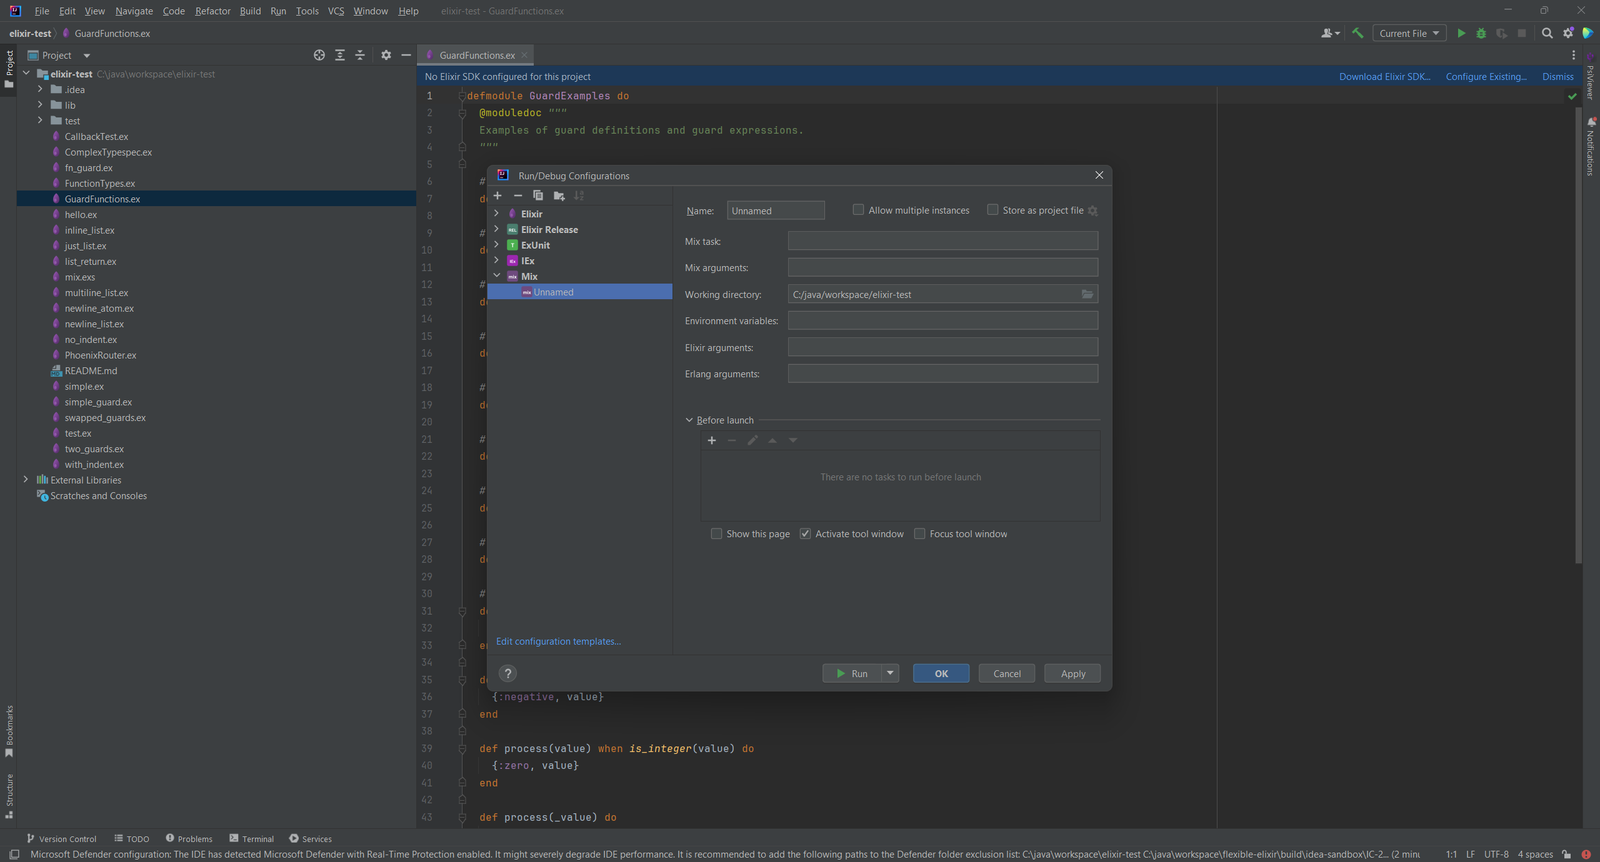Open the dialog help question mark

[508, 674]
